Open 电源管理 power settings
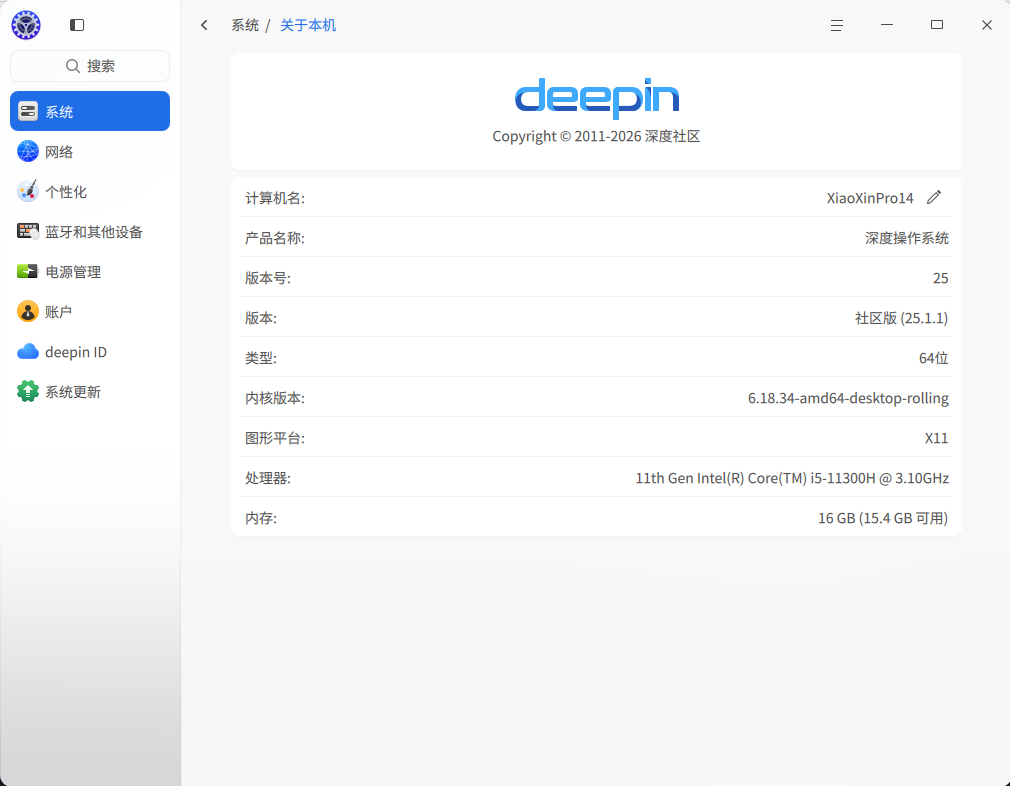Viewport: 1010px width, 786px height. click(90, 271)
